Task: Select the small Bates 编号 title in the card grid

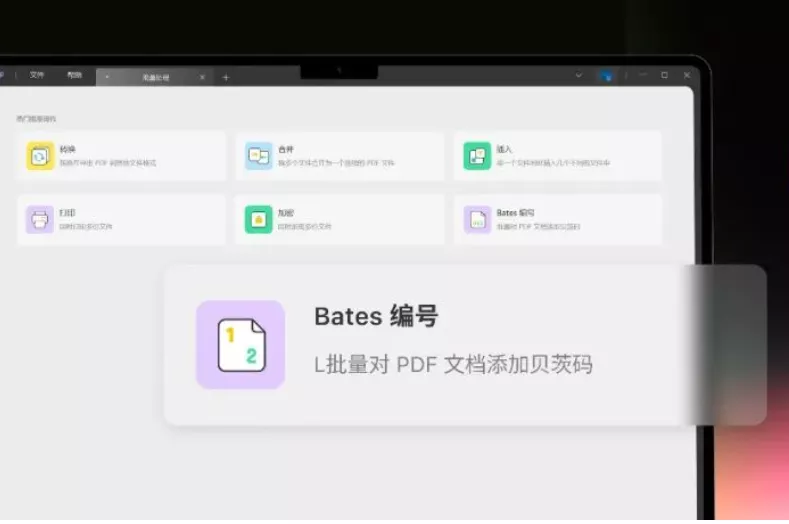Action: point(515,213)
